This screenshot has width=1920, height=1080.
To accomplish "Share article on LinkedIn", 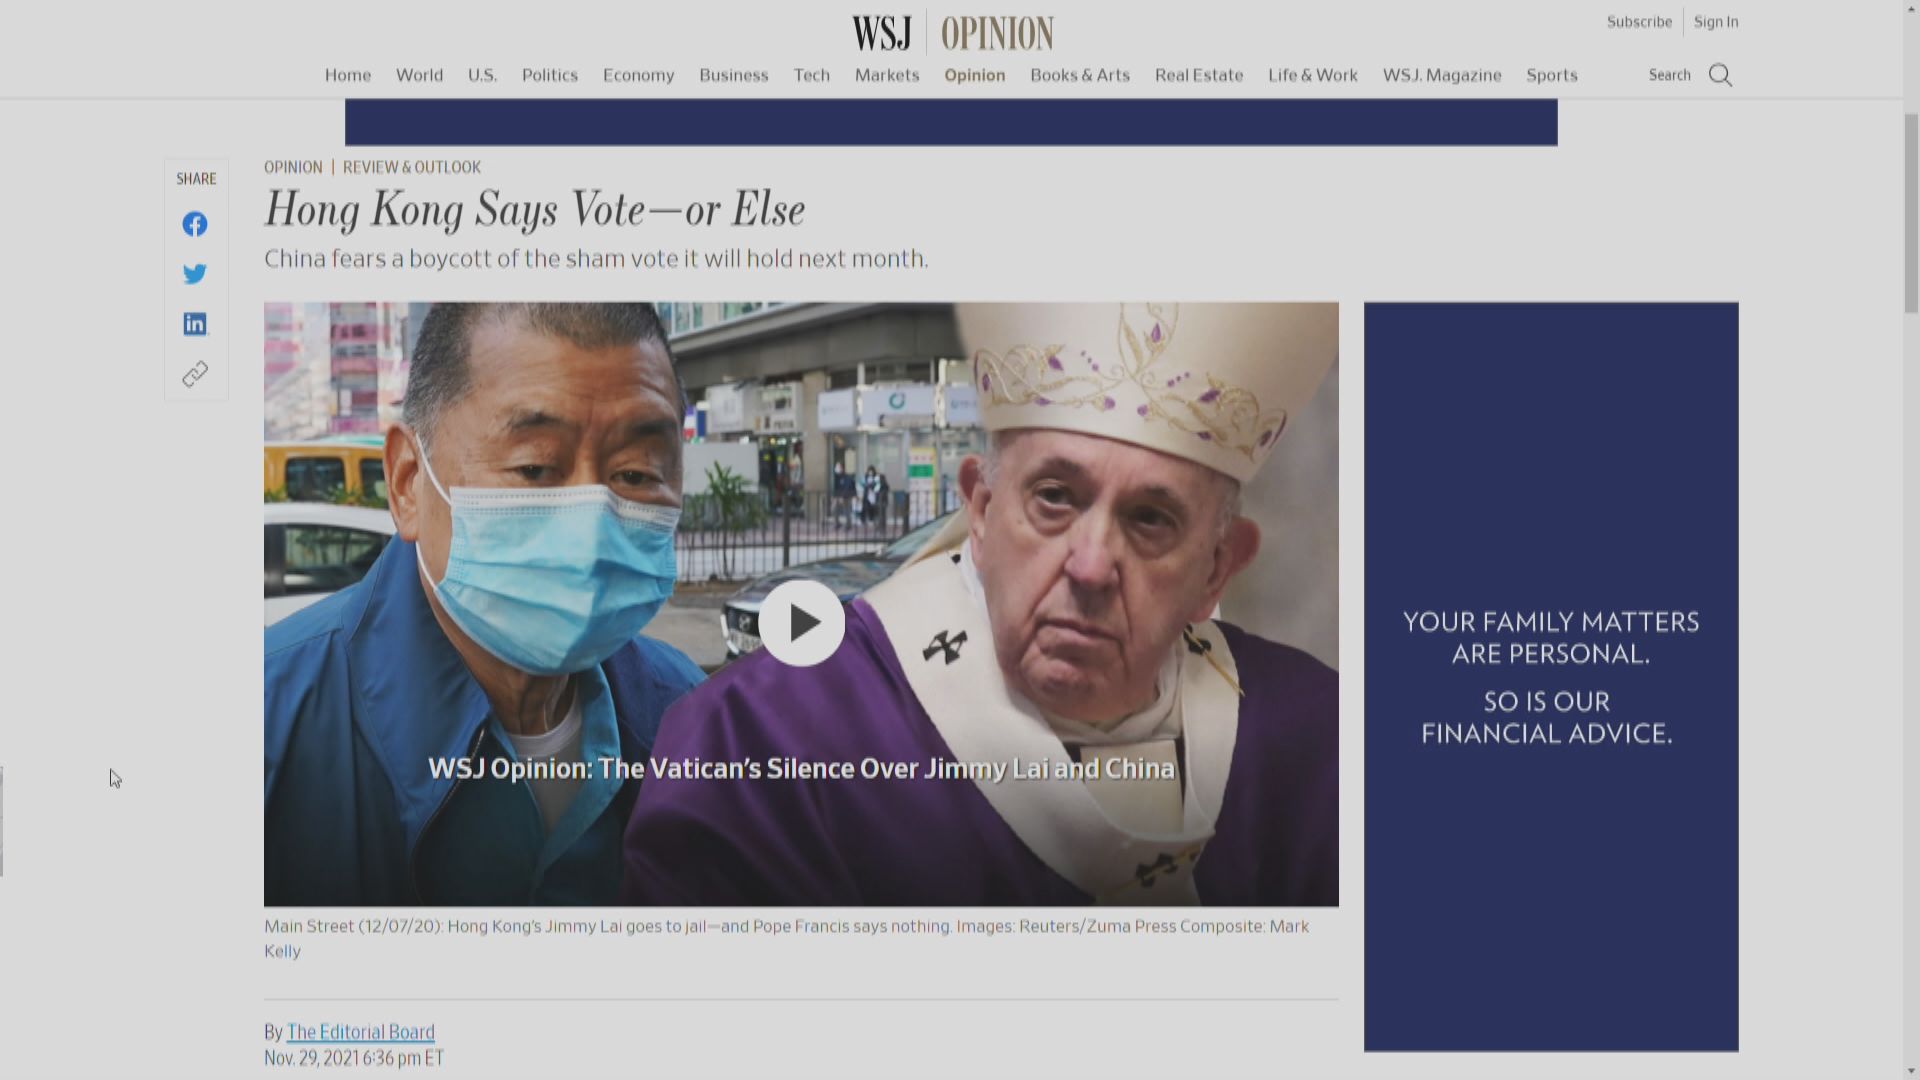I will click(195, 323).
